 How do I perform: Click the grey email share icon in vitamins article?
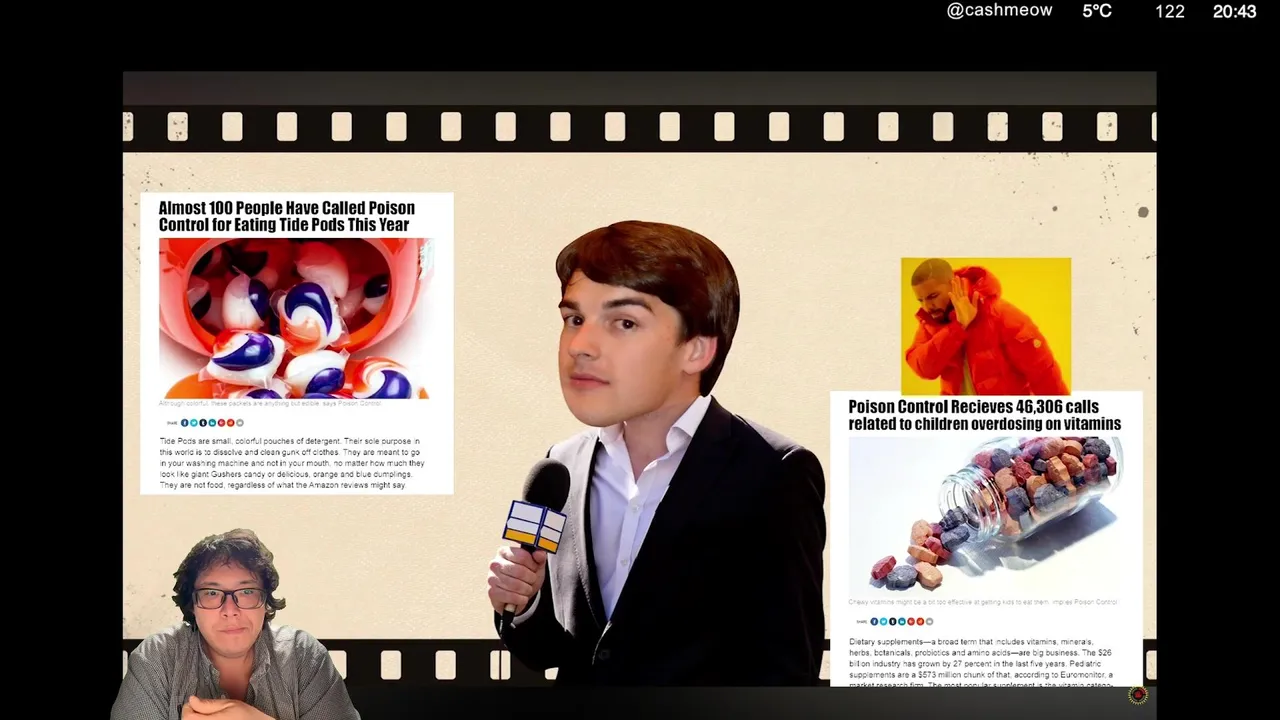click(929, 621)
